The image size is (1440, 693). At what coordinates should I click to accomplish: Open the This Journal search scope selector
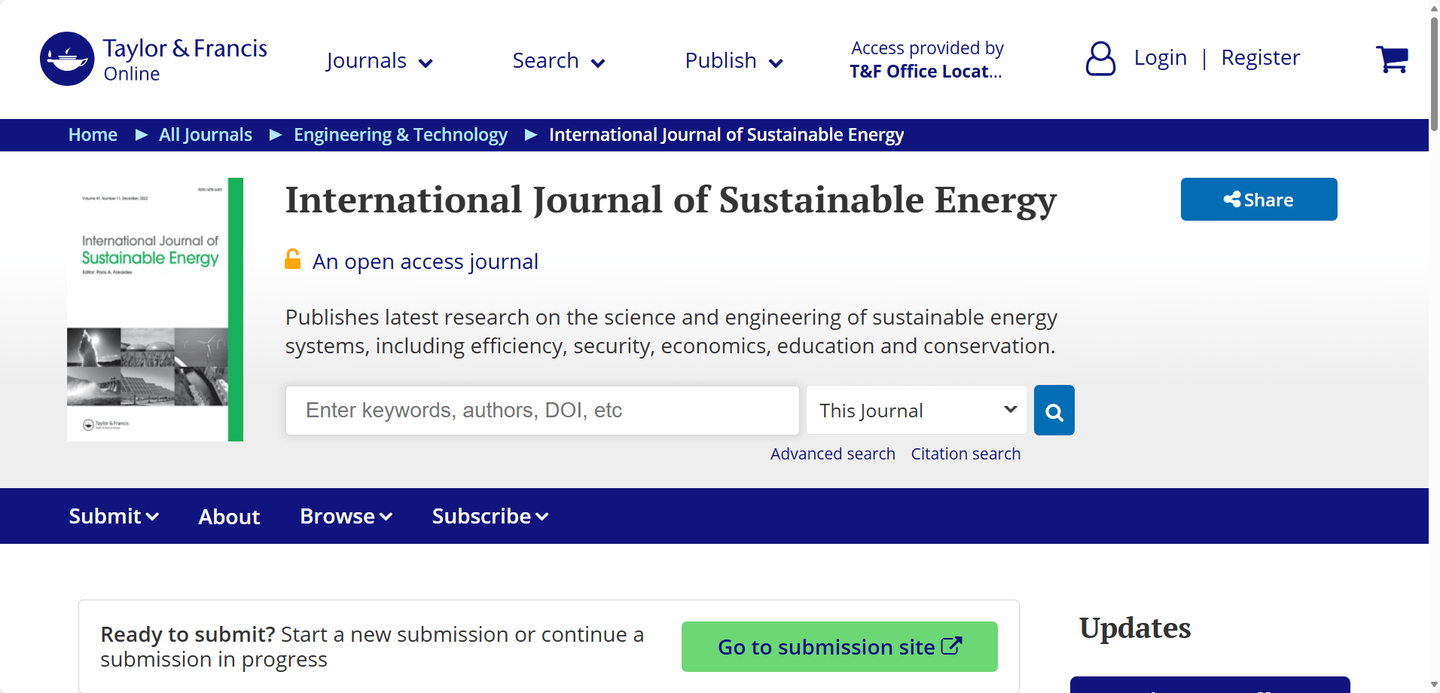pos(916,410)
